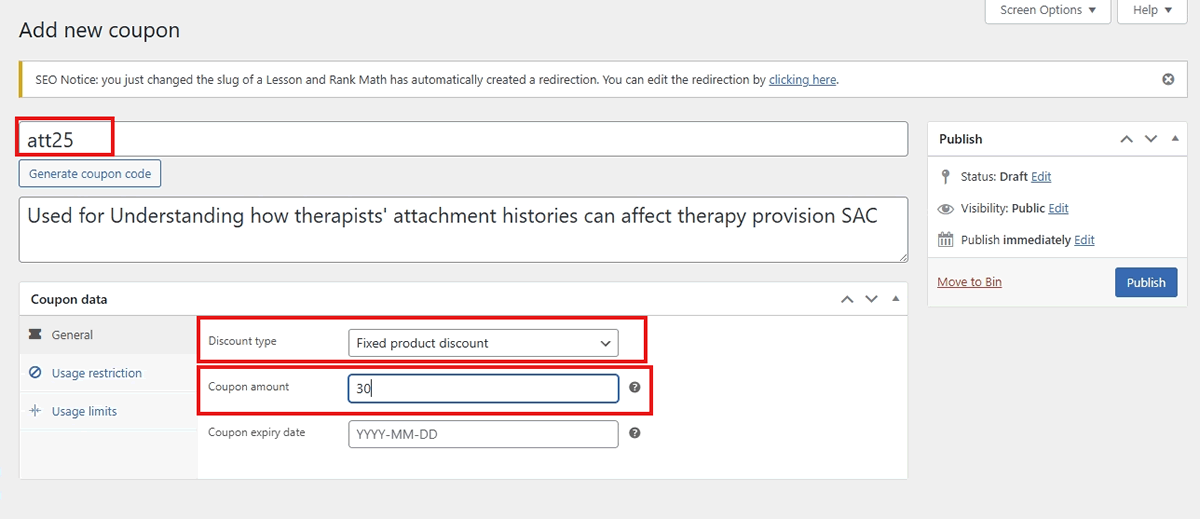Move Coupon data panel up with the arrow

click(x=847, y=299)
